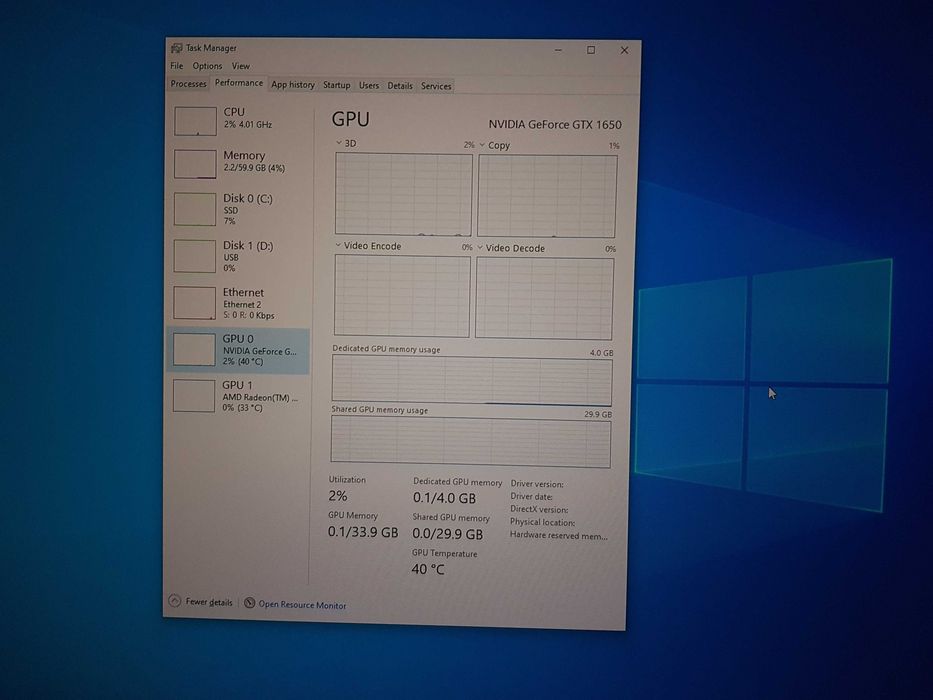Click the Video Decode graph
Image resolution: width=933 pixels, height=700 pixels.
pos(544,298)
